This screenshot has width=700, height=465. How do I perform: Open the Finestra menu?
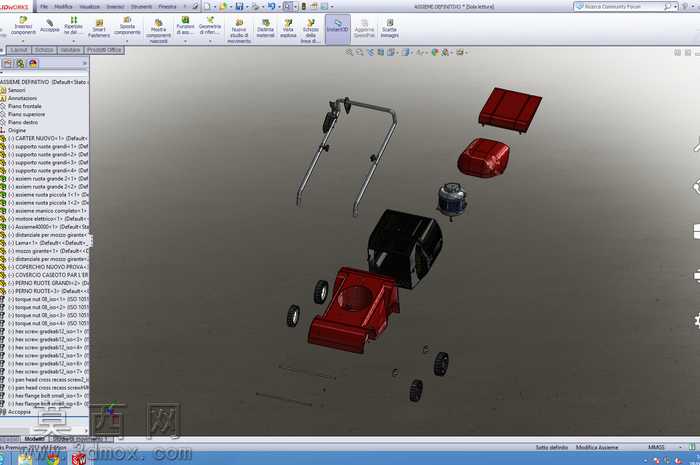pos(167,7)
